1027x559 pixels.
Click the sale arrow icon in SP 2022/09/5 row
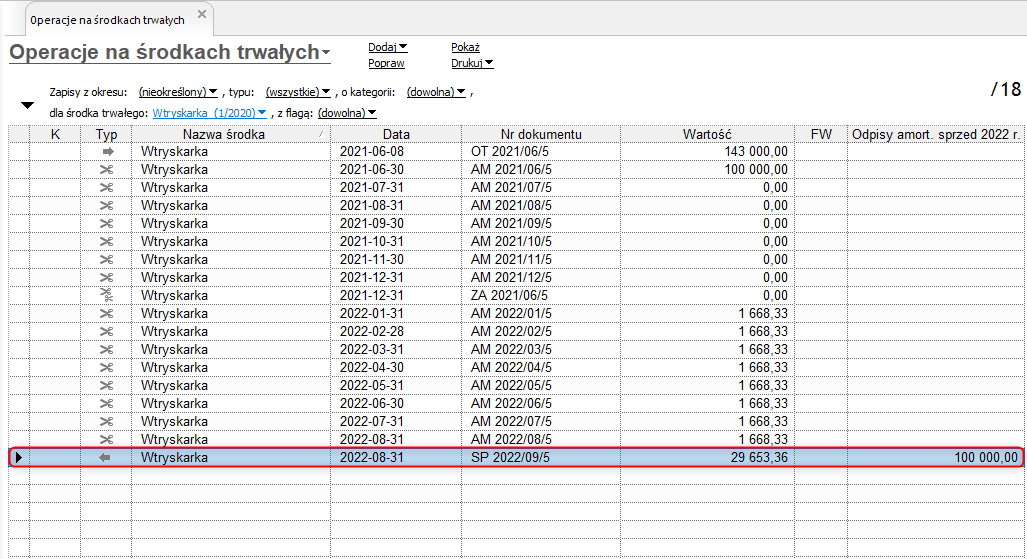pyautogui.click(x=105, y=457)
